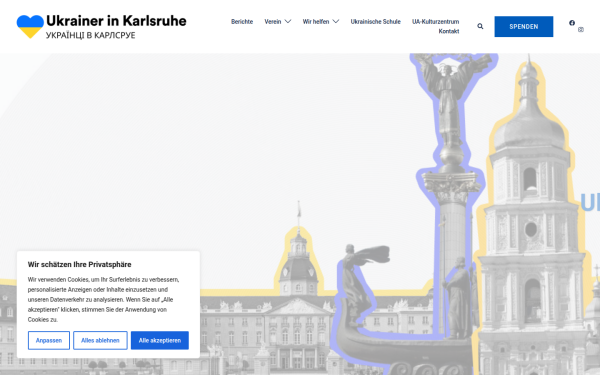Image resolution: width=600 pixels, height=375 pixels.
Task: Open the search magnifier icon
Action: click(x=480, y=26)
